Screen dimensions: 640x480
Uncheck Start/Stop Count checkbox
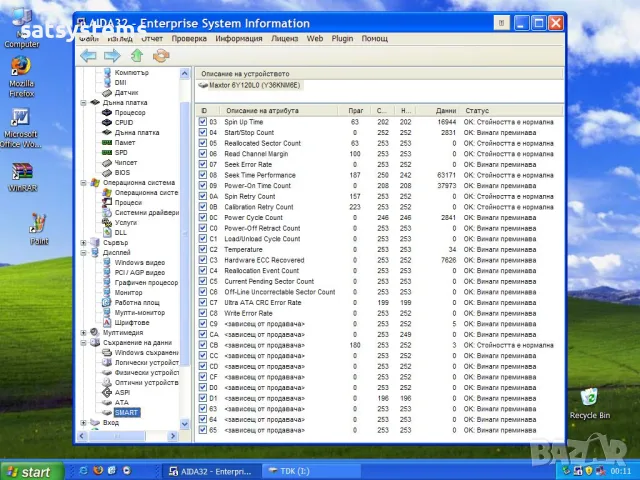(x=203, y=132)
